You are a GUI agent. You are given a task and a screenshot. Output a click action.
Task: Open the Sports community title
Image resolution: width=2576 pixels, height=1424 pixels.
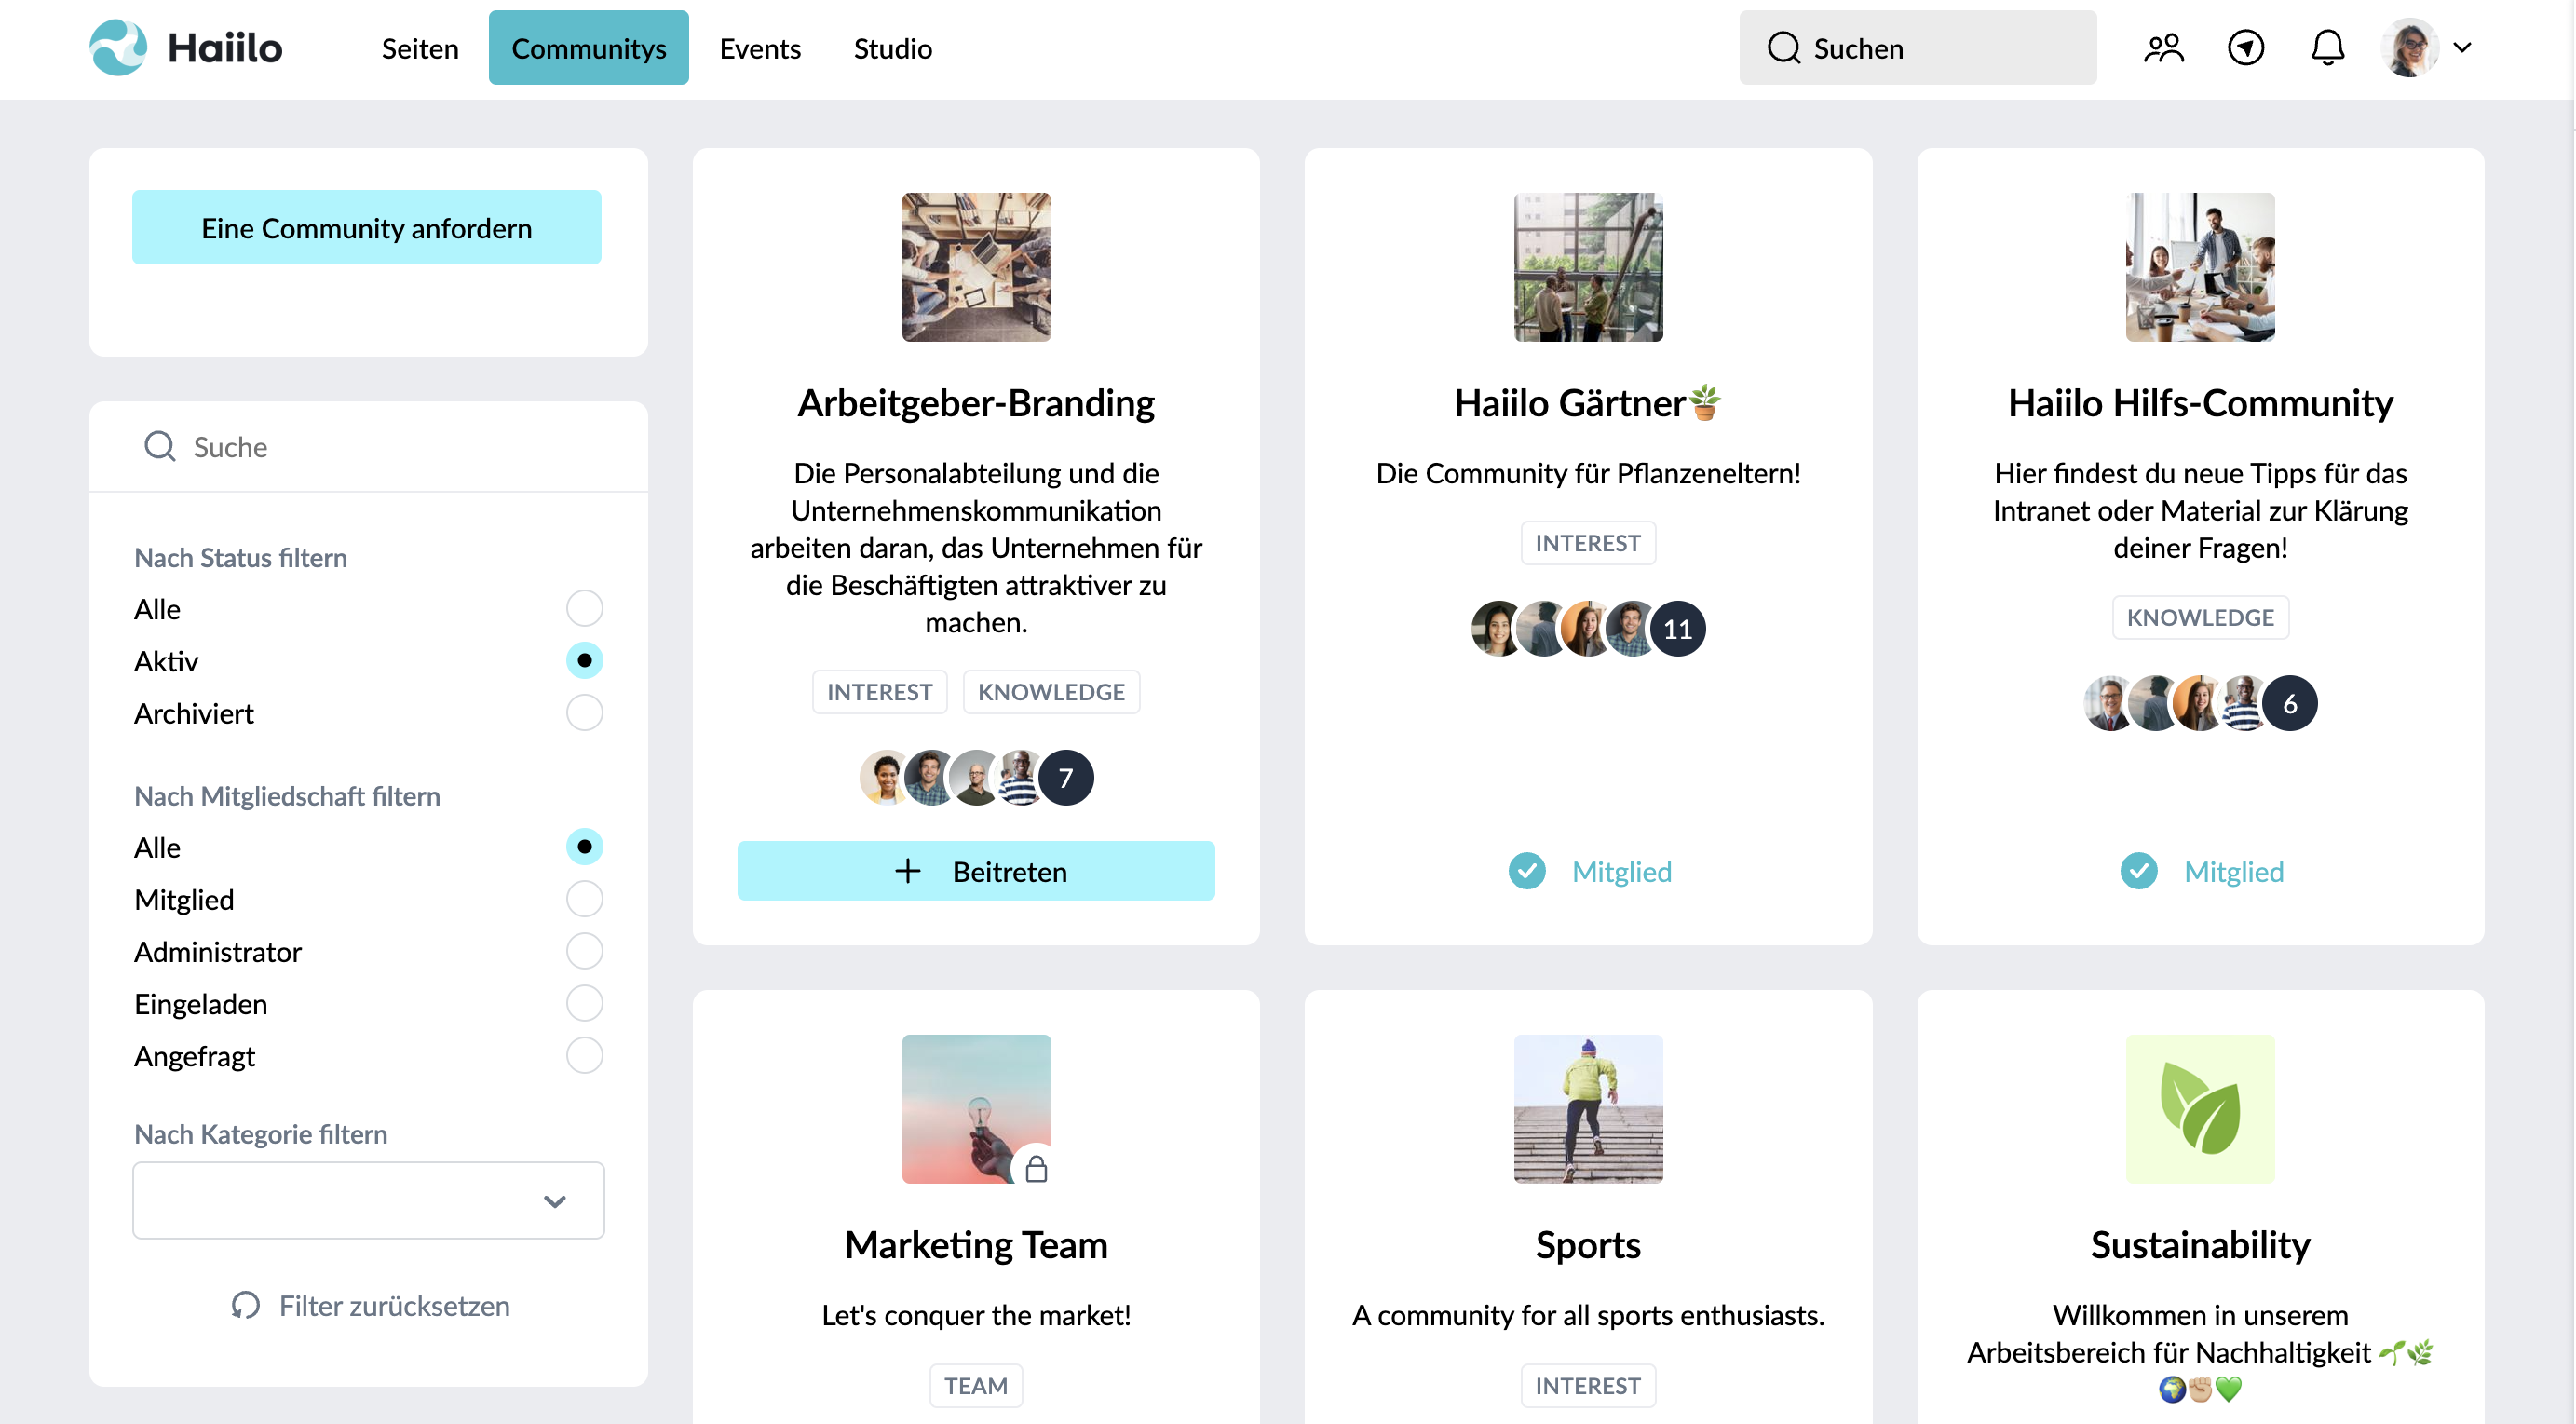tap(1588, 1245)
